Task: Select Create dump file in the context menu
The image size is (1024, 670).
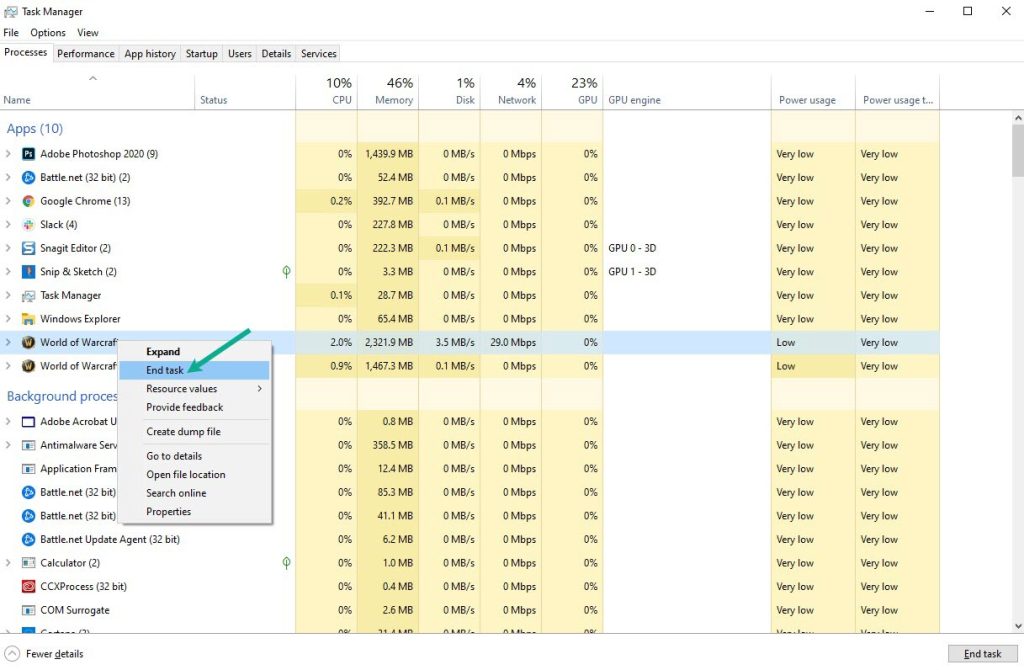Action: (x=194, y=432)
